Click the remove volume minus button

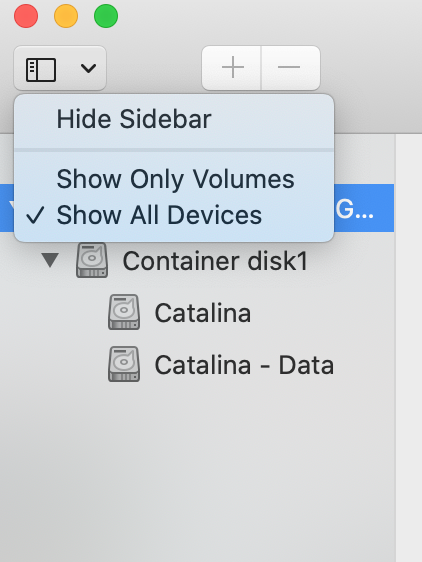291,68
